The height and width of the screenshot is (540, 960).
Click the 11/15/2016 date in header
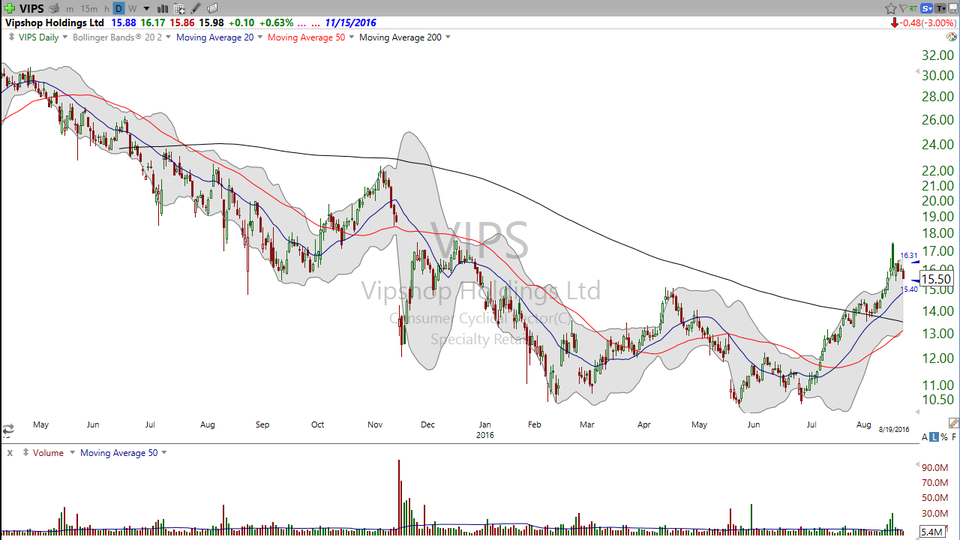click(x=351, y=23)
